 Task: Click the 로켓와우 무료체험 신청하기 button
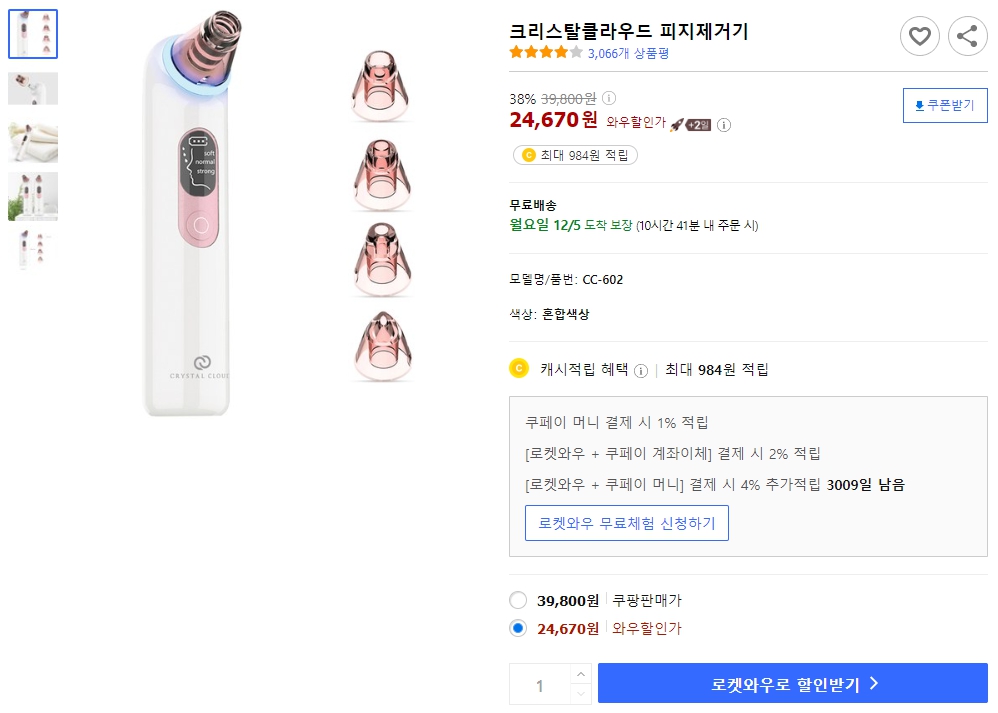627,522
